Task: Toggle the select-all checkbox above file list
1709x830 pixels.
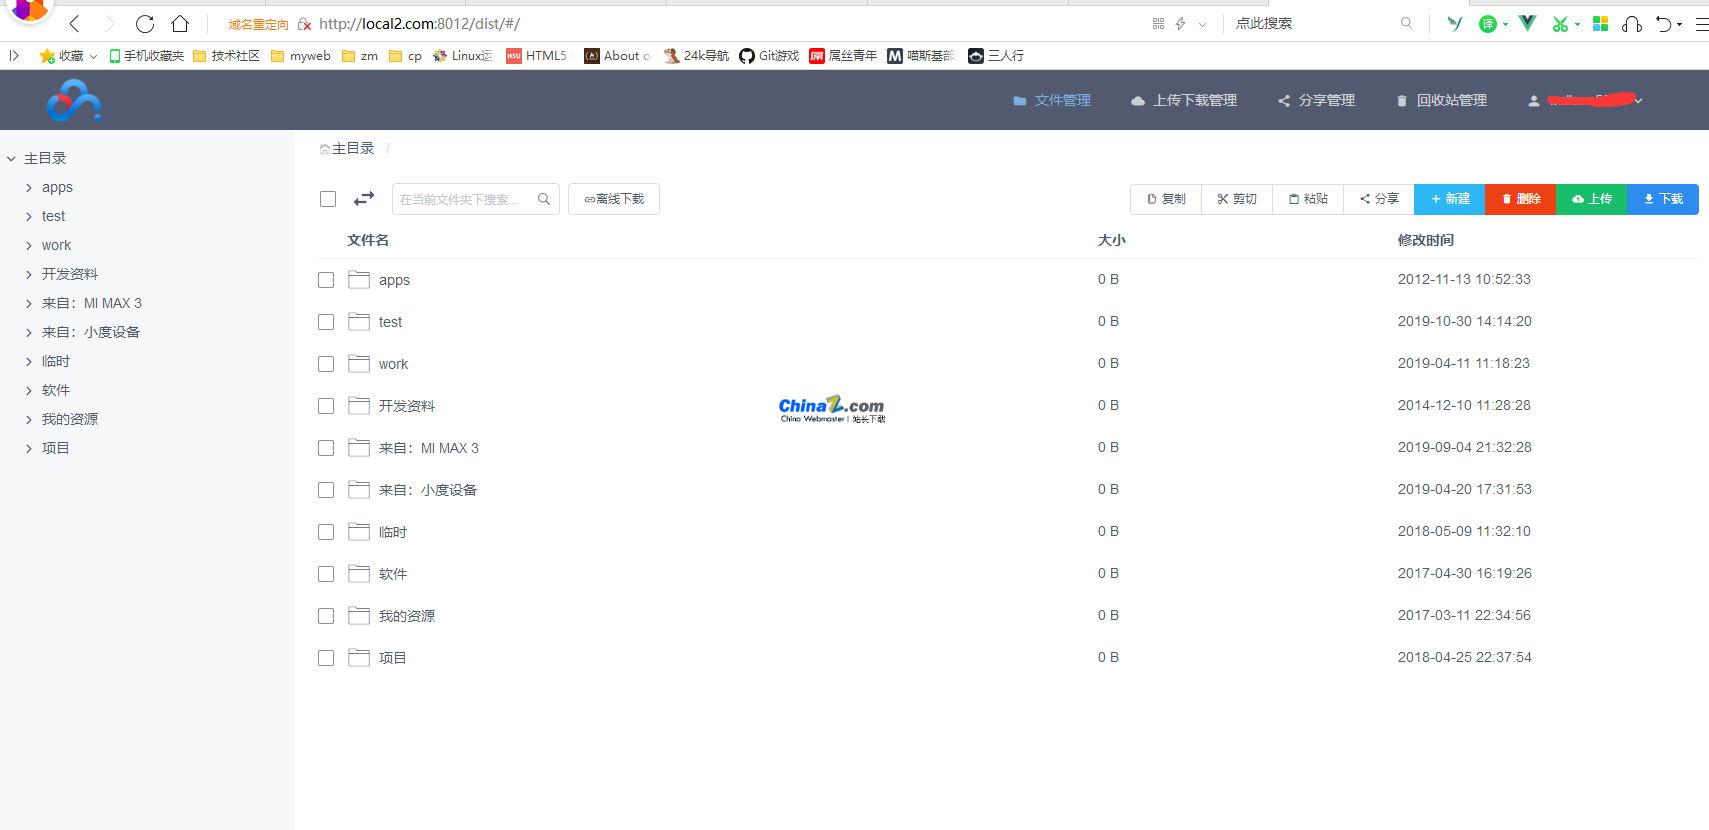Action: 328,199
